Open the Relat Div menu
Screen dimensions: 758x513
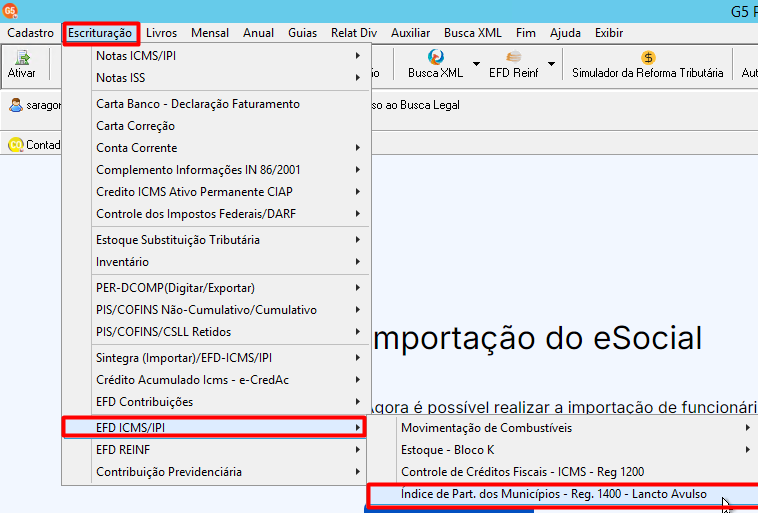354,33
